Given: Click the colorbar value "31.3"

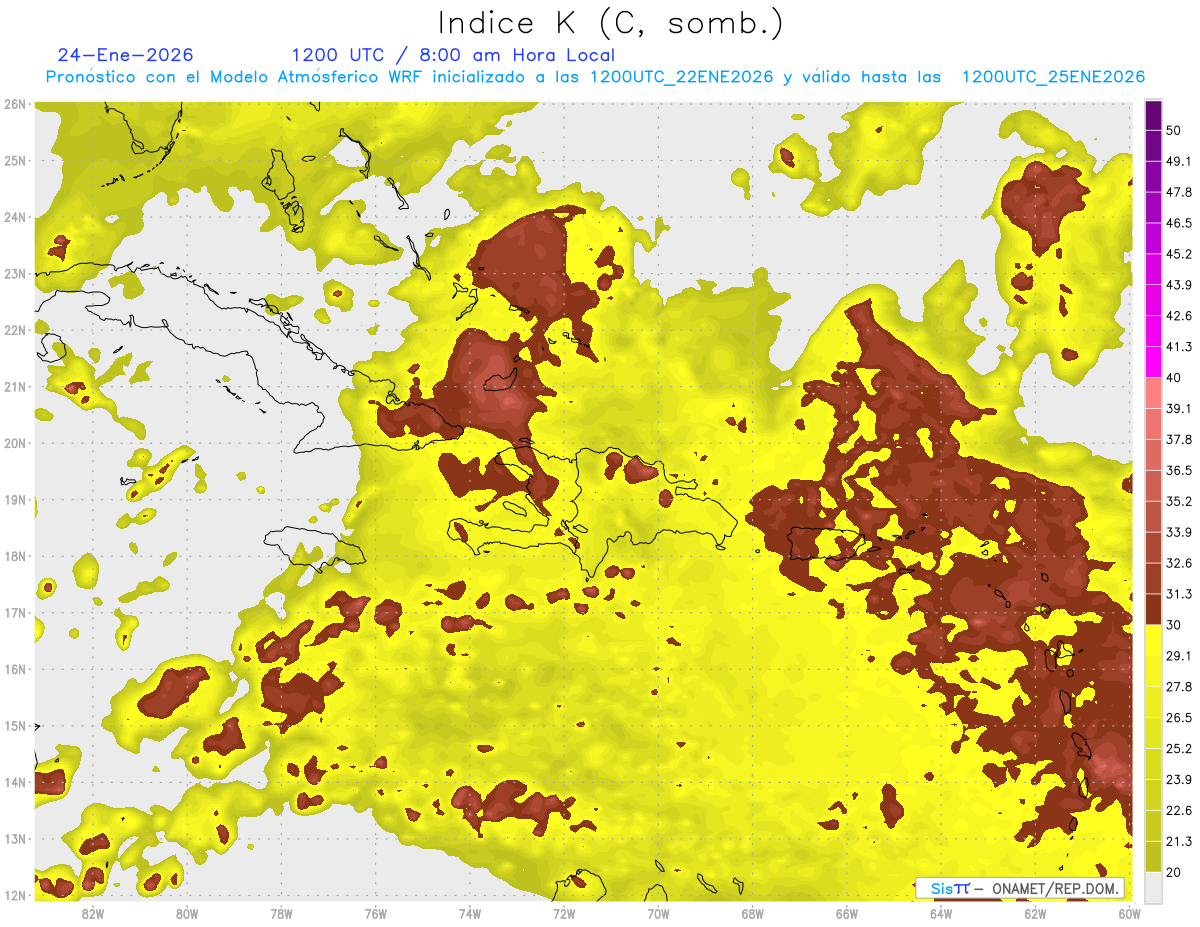Looking at the screenshot, I should (x=1178, y=594).
